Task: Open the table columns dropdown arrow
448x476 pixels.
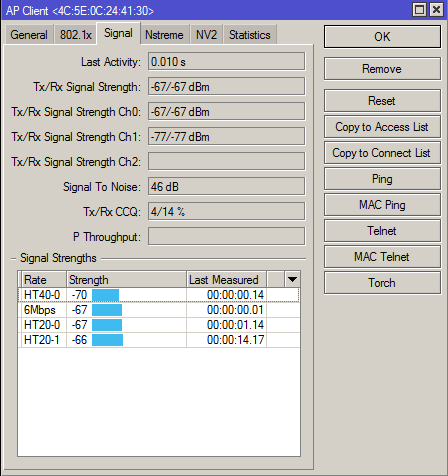Action: tap(292, 279)
